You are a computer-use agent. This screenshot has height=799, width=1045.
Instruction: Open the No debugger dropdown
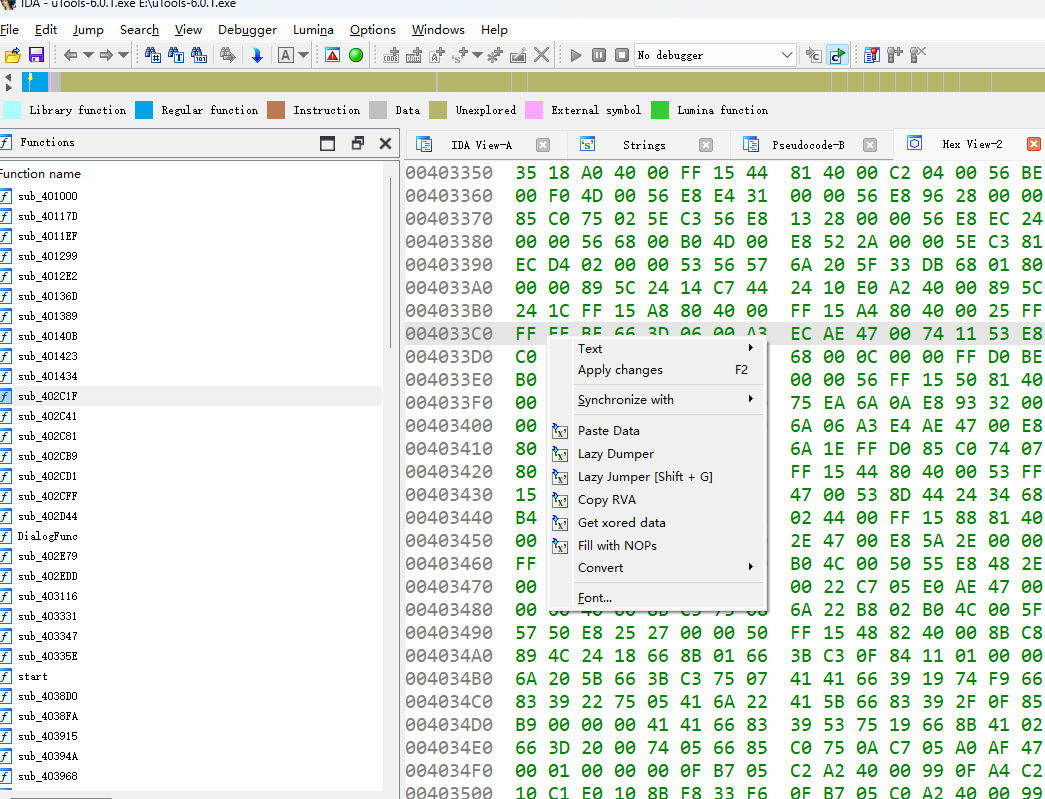(786, 55)
